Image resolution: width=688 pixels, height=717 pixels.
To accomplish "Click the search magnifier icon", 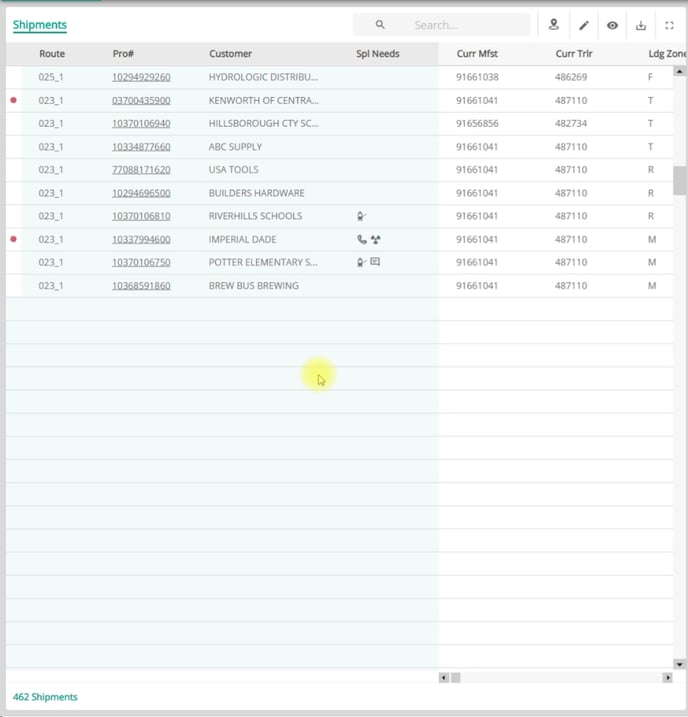I will click(380, 25).
